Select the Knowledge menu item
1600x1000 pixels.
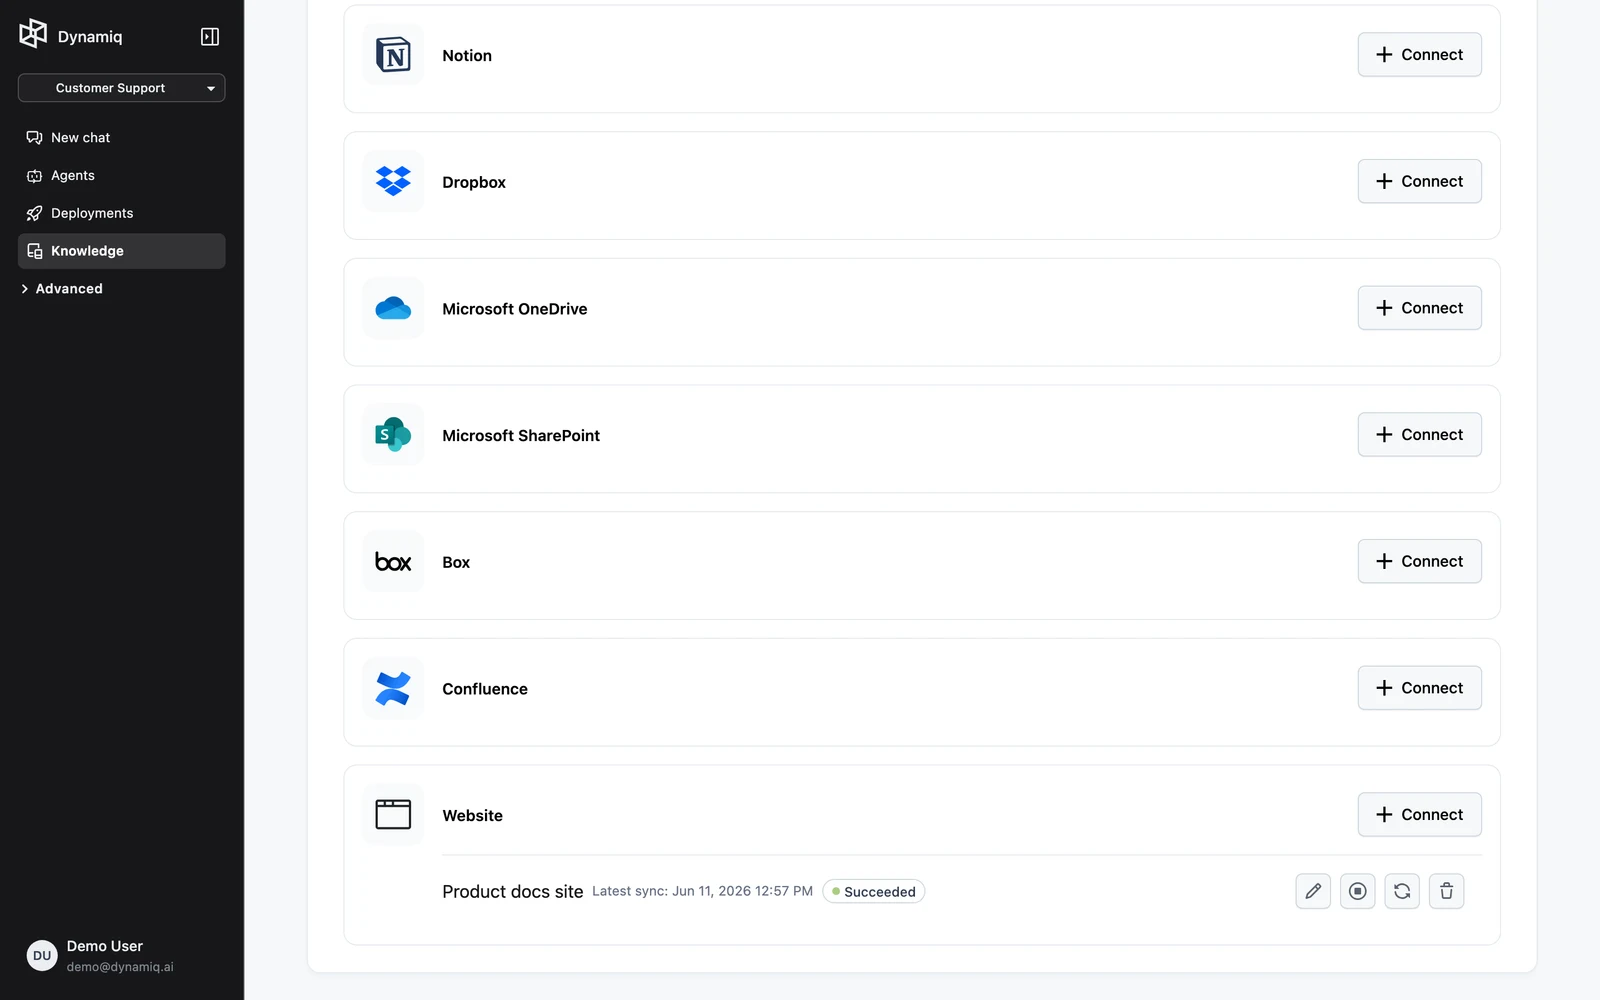coord(121,251)
